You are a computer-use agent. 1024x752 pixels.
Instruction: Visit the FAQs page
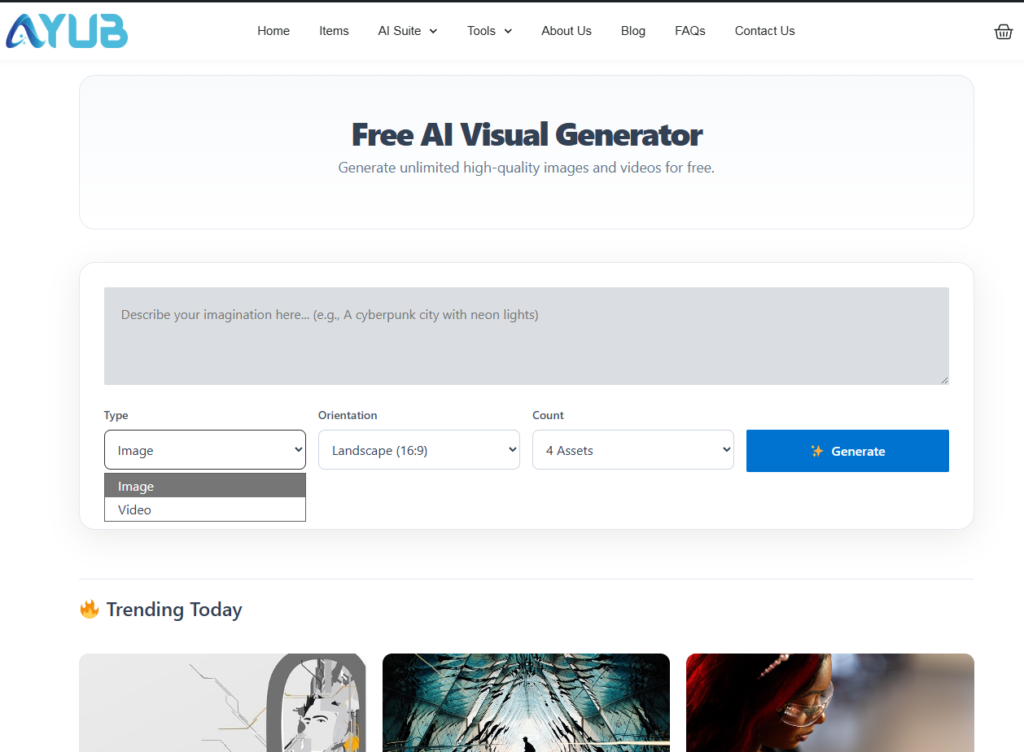pos(690,31)
